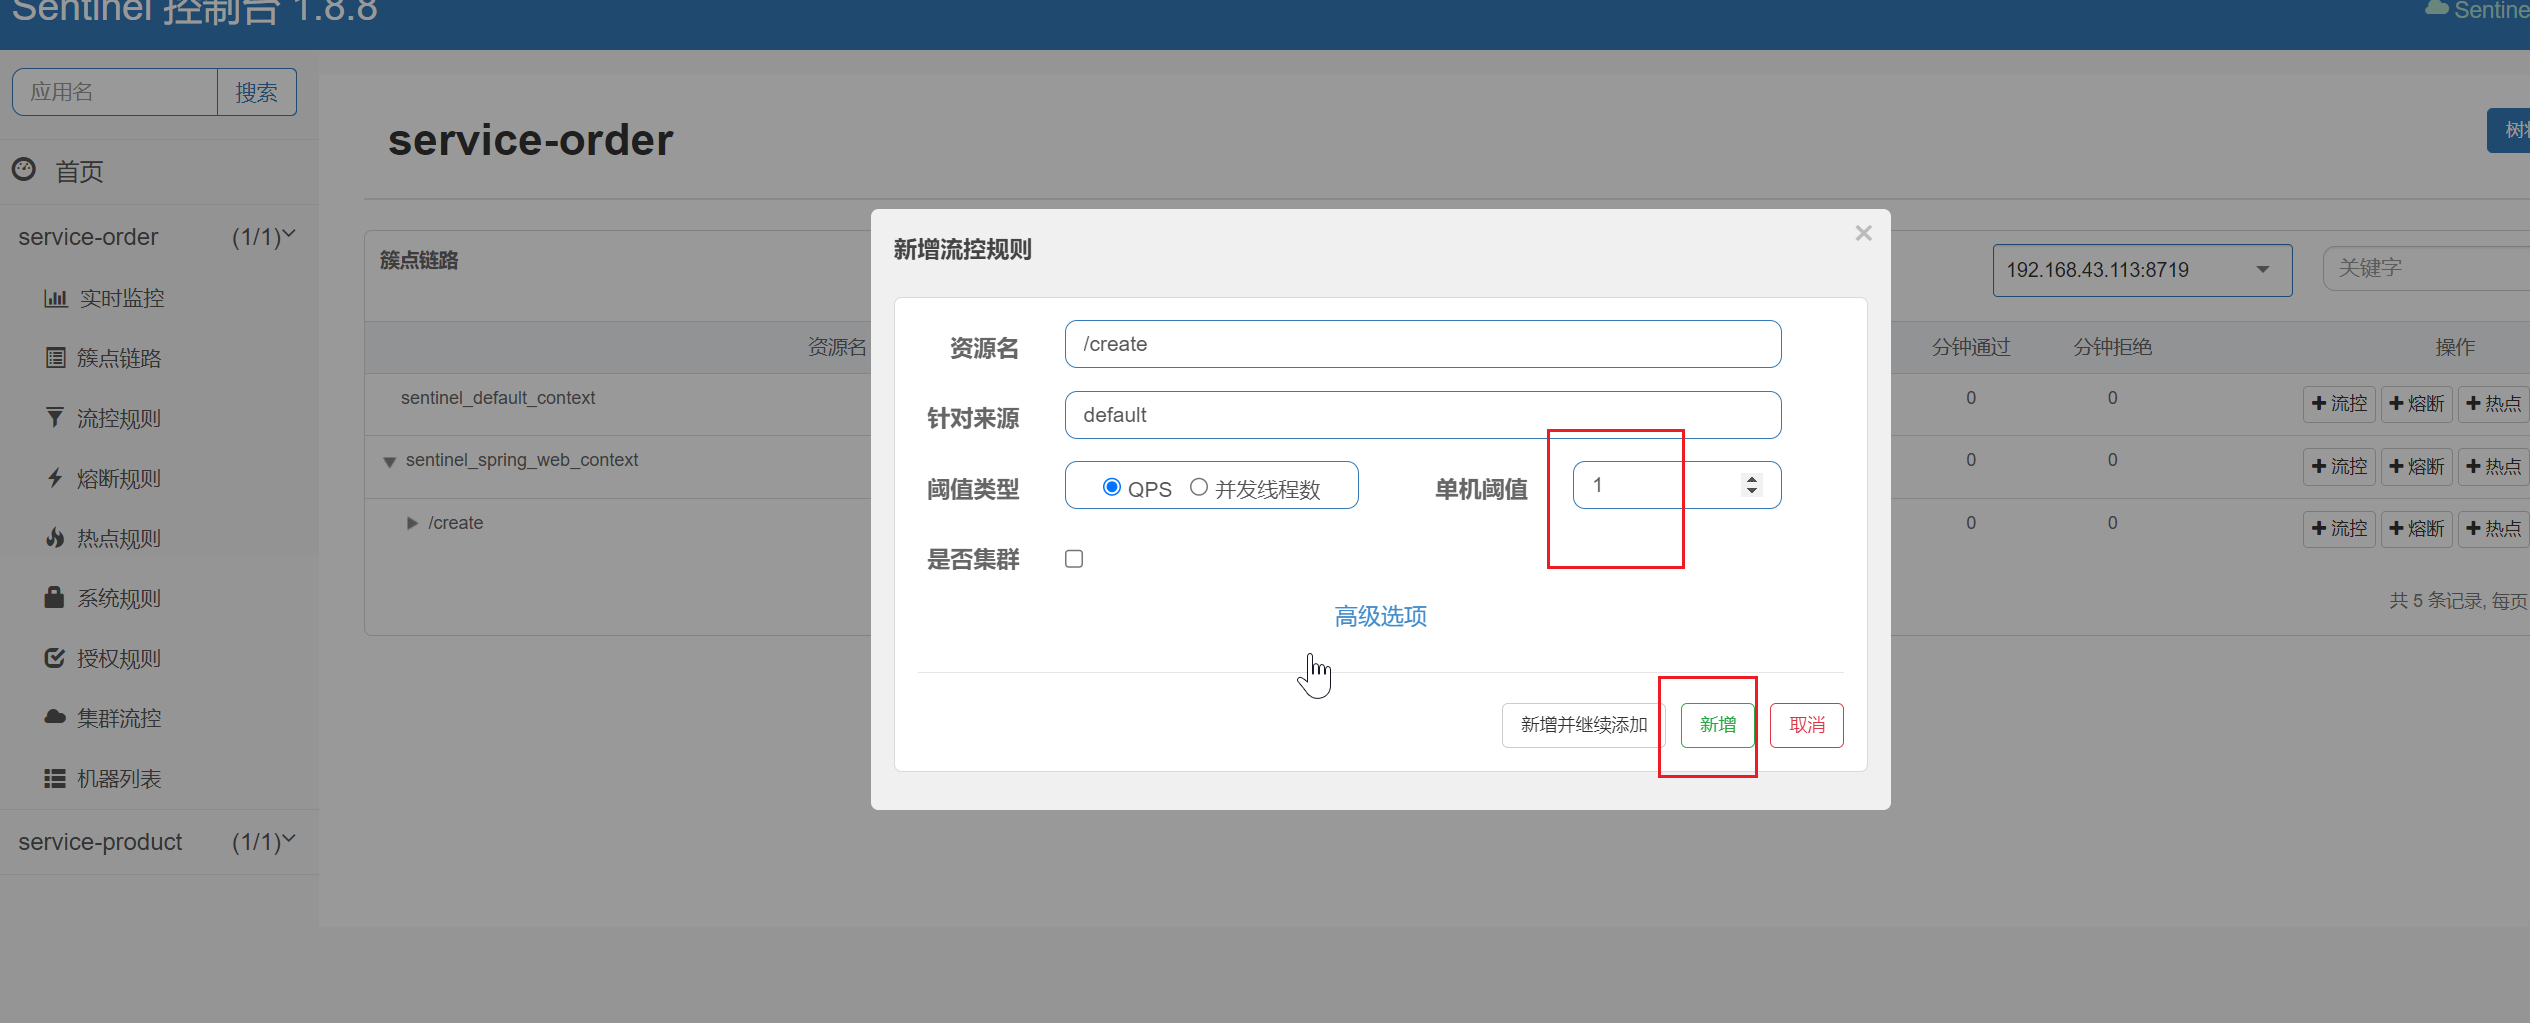Focus the 针对来源 input field

[1422, 415]
